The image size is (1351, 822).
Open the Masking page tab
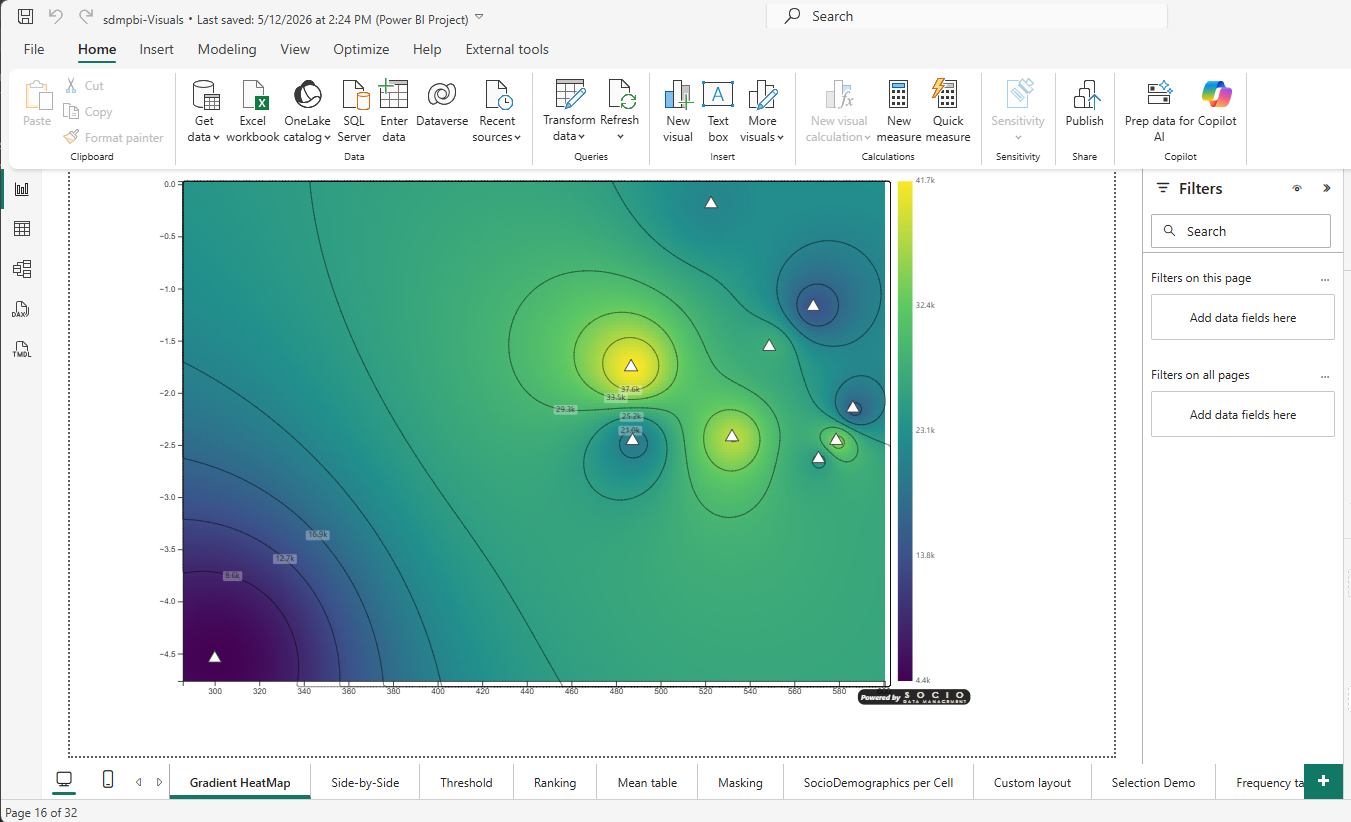tap(740, 782)
